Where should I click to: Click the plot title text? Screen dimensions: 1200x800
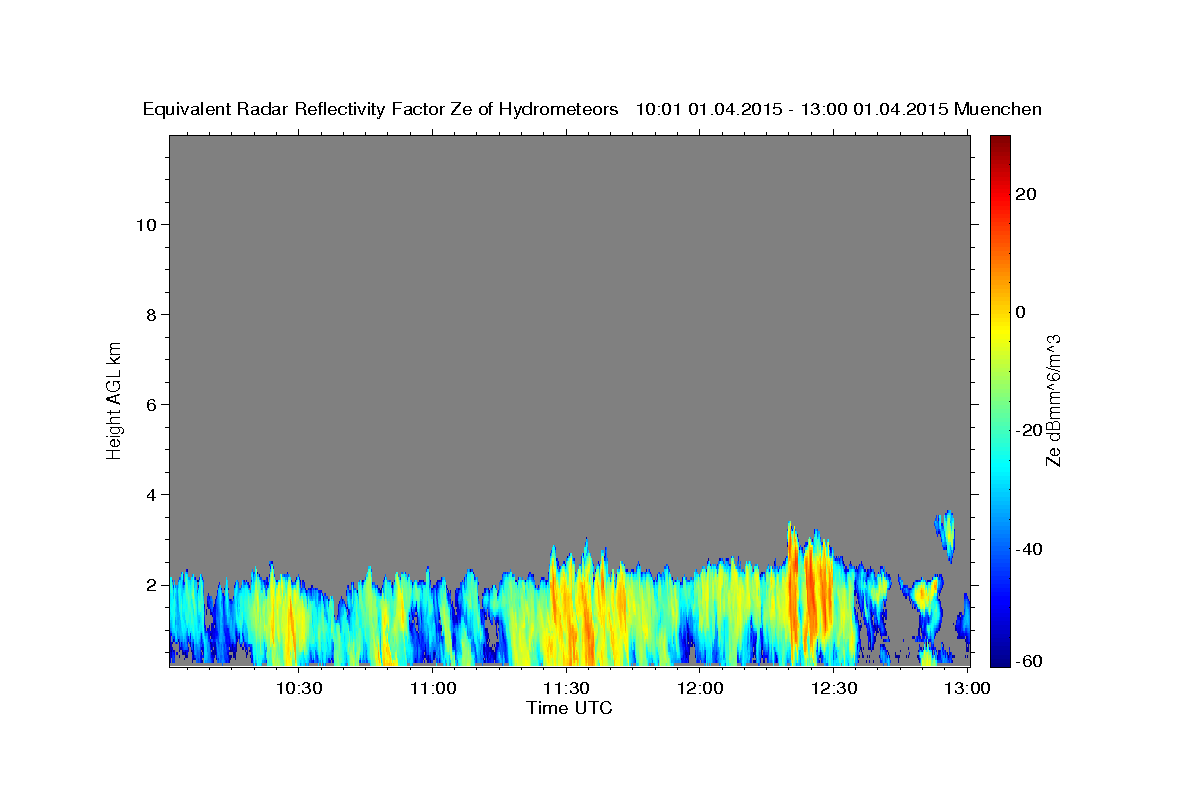point(592,109)
